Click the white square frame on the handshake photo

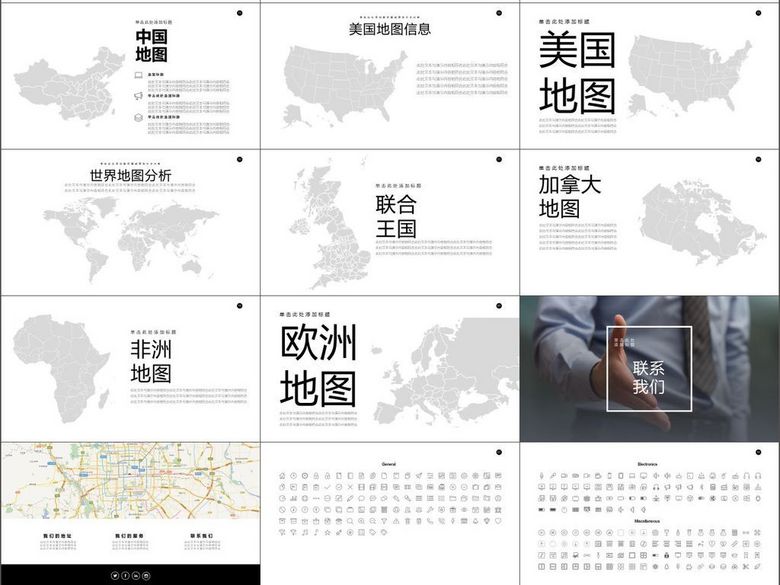[649, 369]
